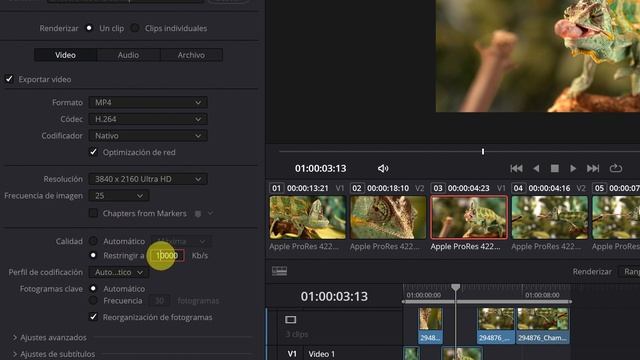640x360 pixels.
Task: Select timeline clip labeled 294876_...
Action: tap(496, 326)
